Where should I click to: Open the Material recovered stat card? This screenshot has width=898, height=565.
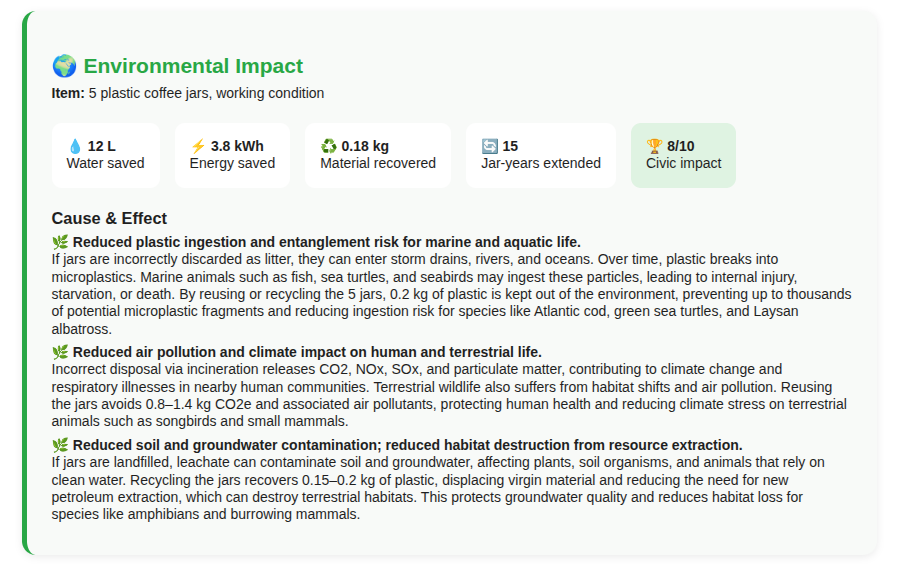(378, 155)
